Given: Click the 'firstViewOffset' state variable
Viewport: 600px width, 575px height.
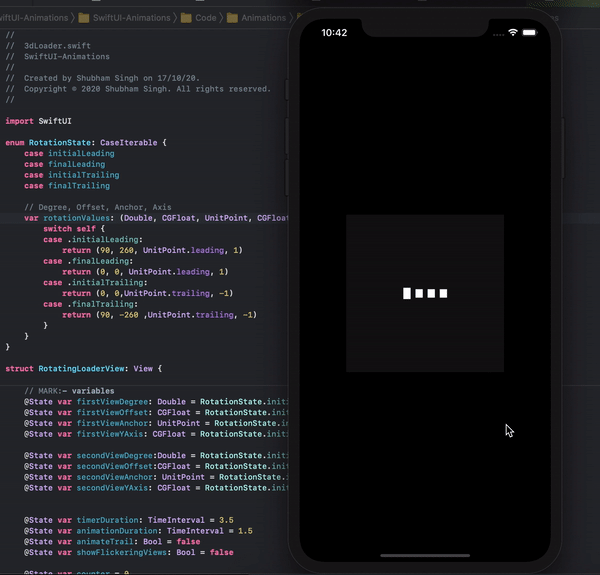Looking at the screenshot, I should [112, 412].
